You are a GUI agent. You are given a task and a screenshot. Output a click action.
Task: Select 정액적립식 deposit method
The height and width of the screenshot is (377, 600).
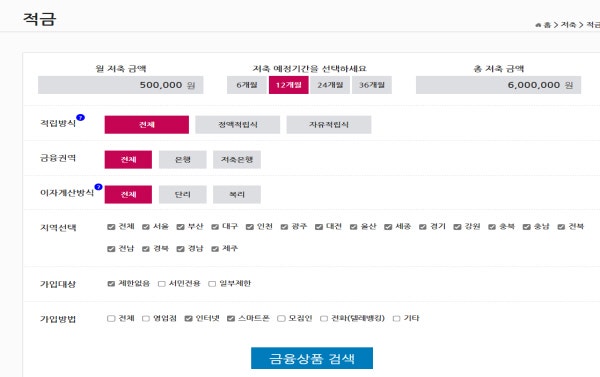(x=238, y=125)
